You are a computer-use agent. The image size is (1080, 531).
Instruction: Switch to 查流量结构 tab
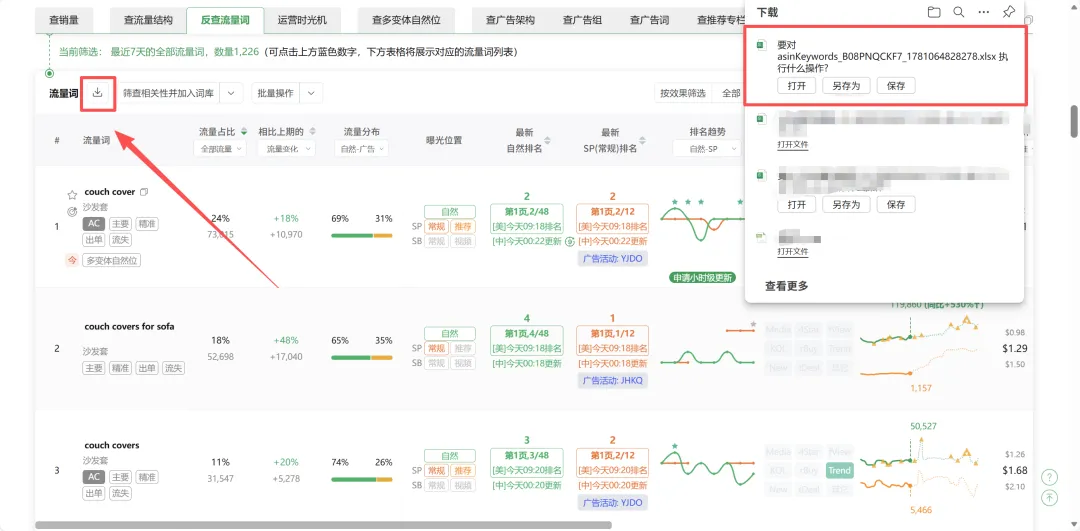pyautogui.click(x=148, y=20)
